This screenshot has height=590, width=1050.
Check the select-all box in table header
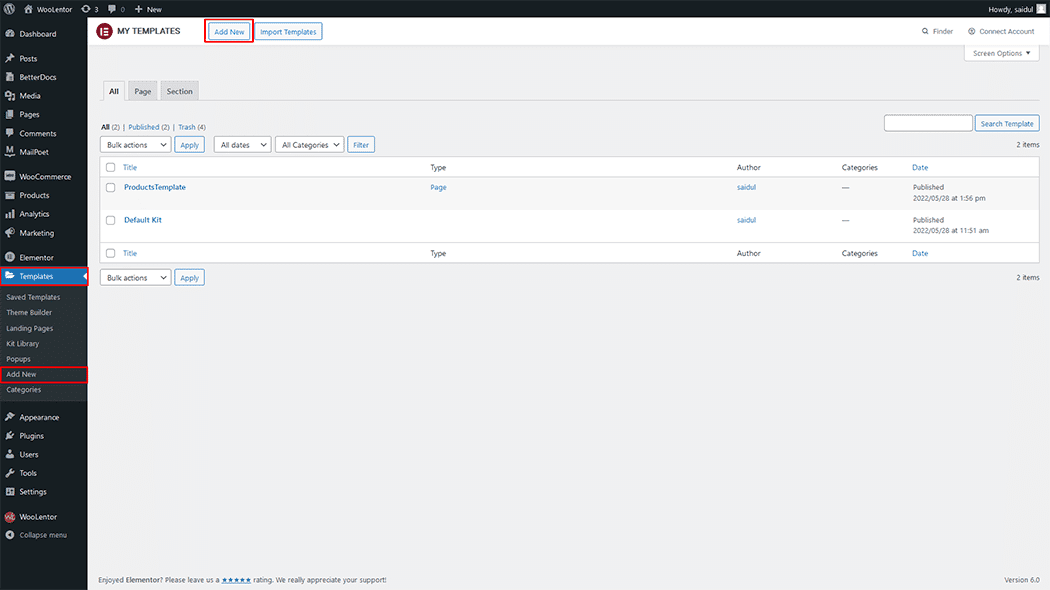click(110, 167)
